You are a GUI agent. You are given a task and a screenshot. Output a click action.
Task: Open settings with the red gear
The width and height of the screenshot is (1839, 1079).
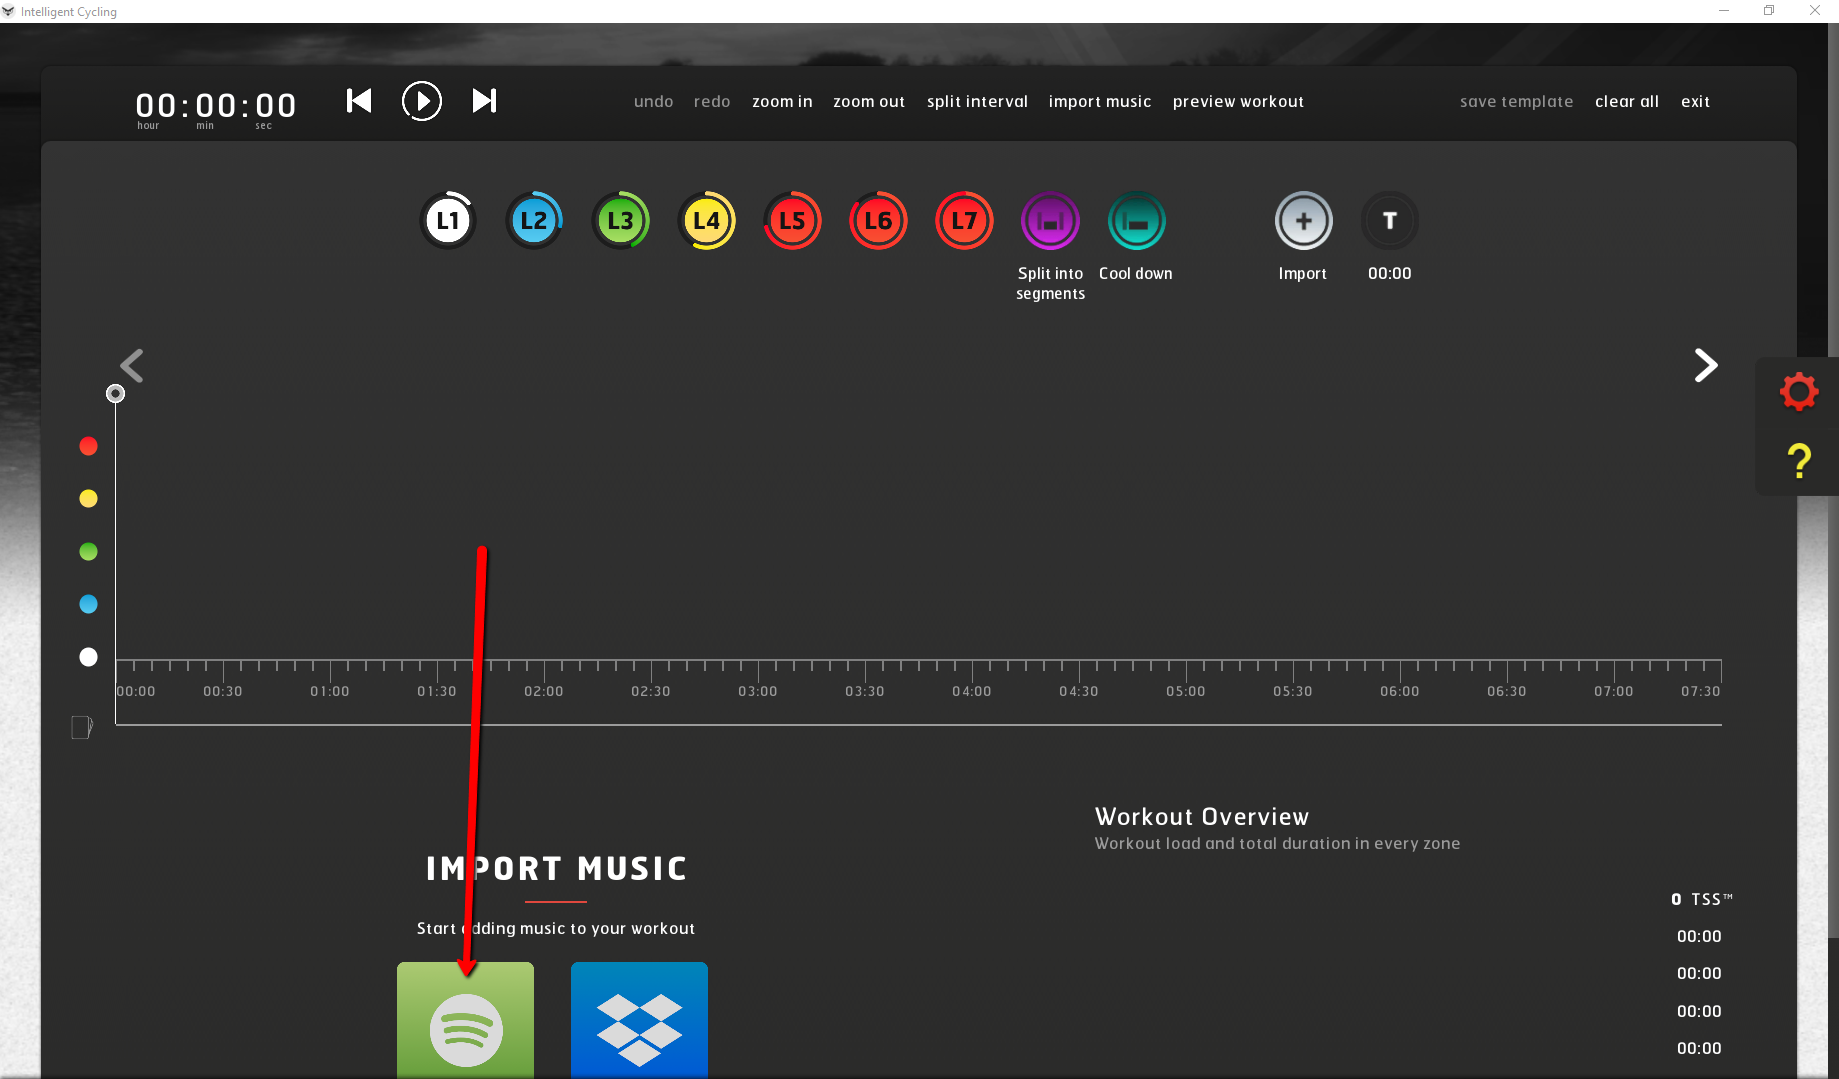(x=1798, y=392)
